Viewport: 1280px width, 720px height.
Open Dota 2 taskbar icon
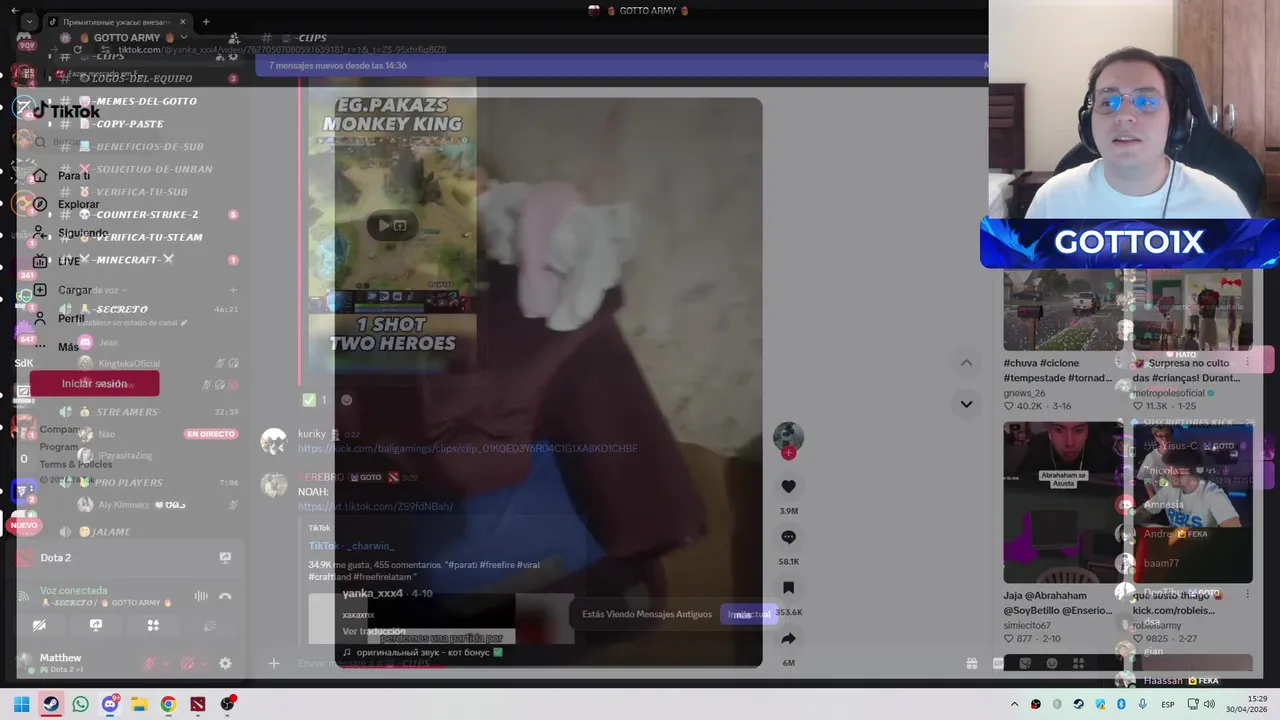coord(197,704)
